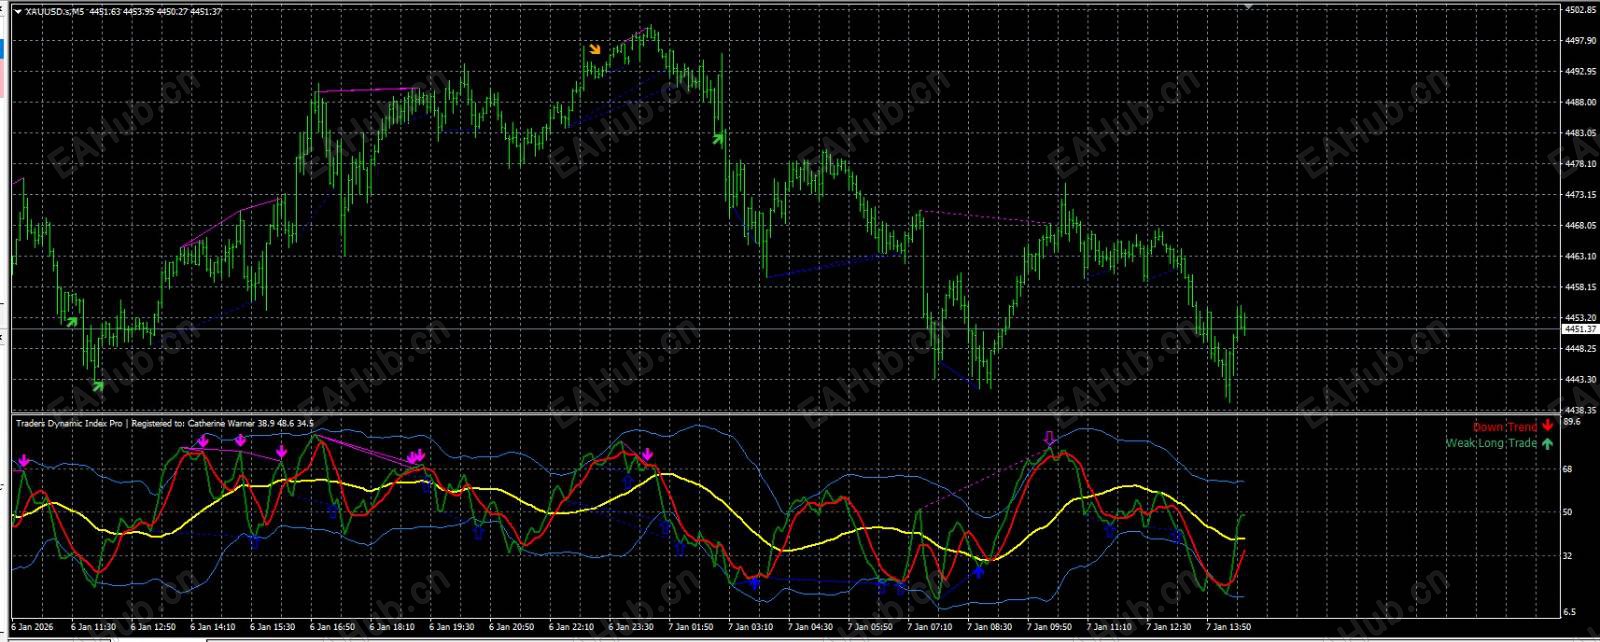1600x642 pixels.
Task: Select magenta arrow right of 6 Jan 23:30
Action: [x=647, y=456]
